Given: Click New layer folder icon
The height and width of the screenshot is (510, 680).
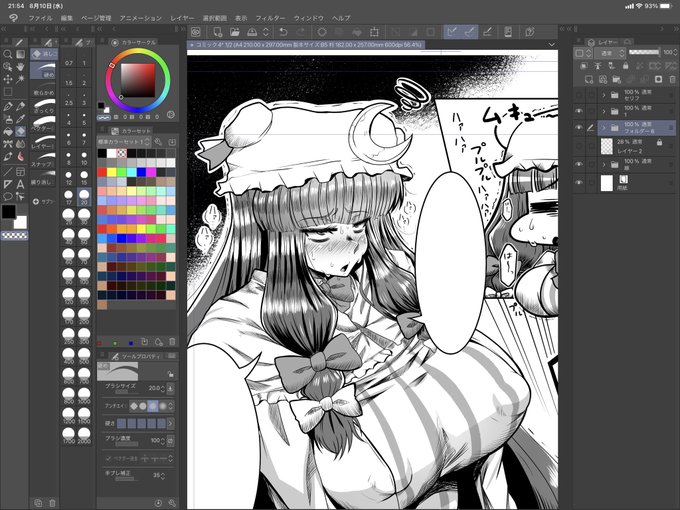Looking at the screenshot, I should (x=616, y=79).
